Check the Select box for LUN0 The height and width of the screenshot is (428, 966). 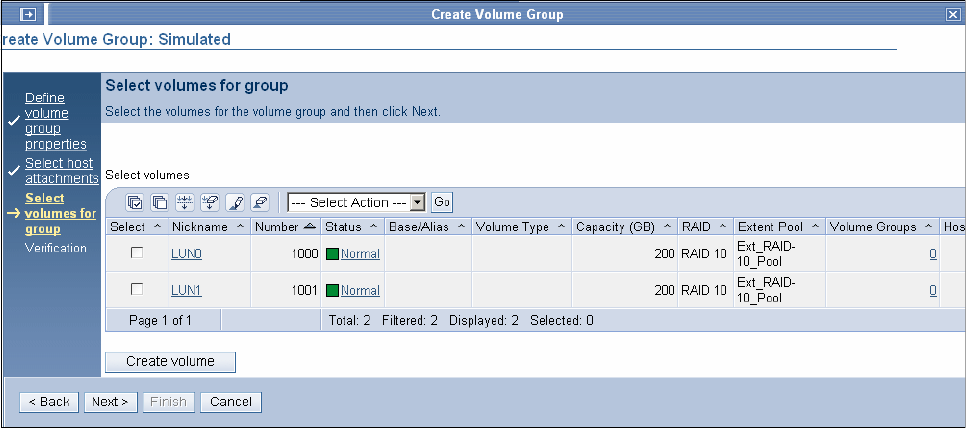click(x=137, y=253)
